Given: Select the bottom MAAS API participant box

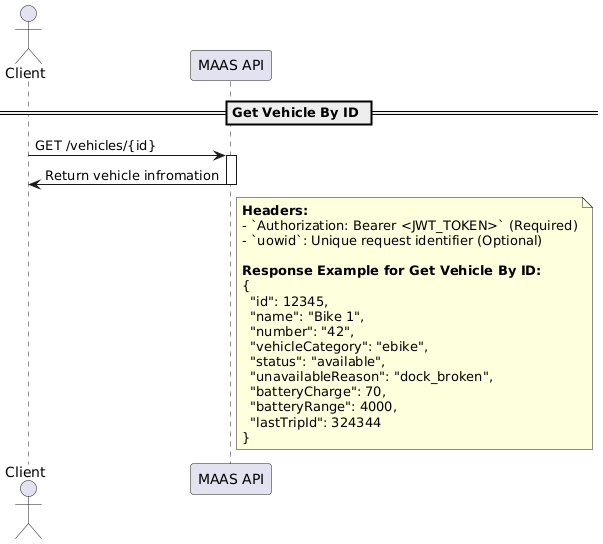Looking at the screenshot, I should (230, 479).
